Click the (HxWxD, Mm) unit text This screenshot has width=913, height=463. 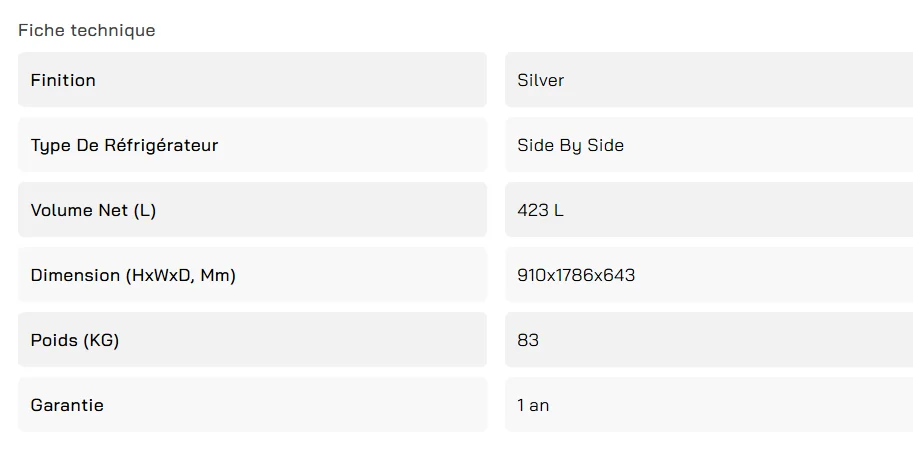(x=181, y=275)
